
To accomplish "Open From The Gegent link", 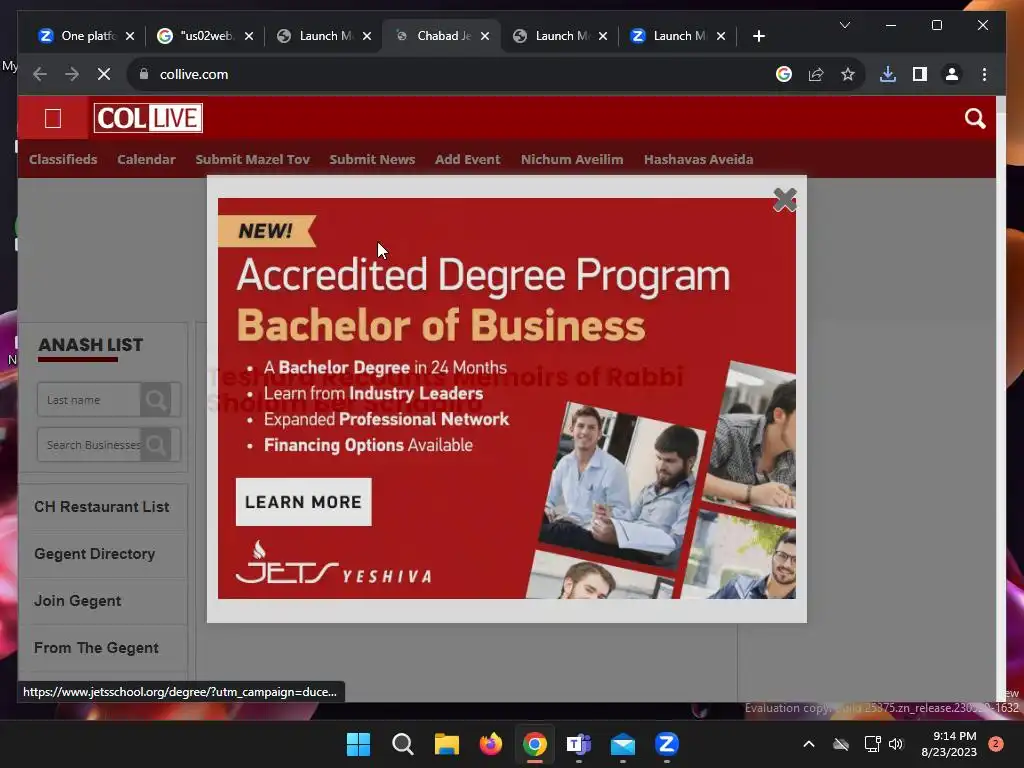I will click(x=96, y=648).
